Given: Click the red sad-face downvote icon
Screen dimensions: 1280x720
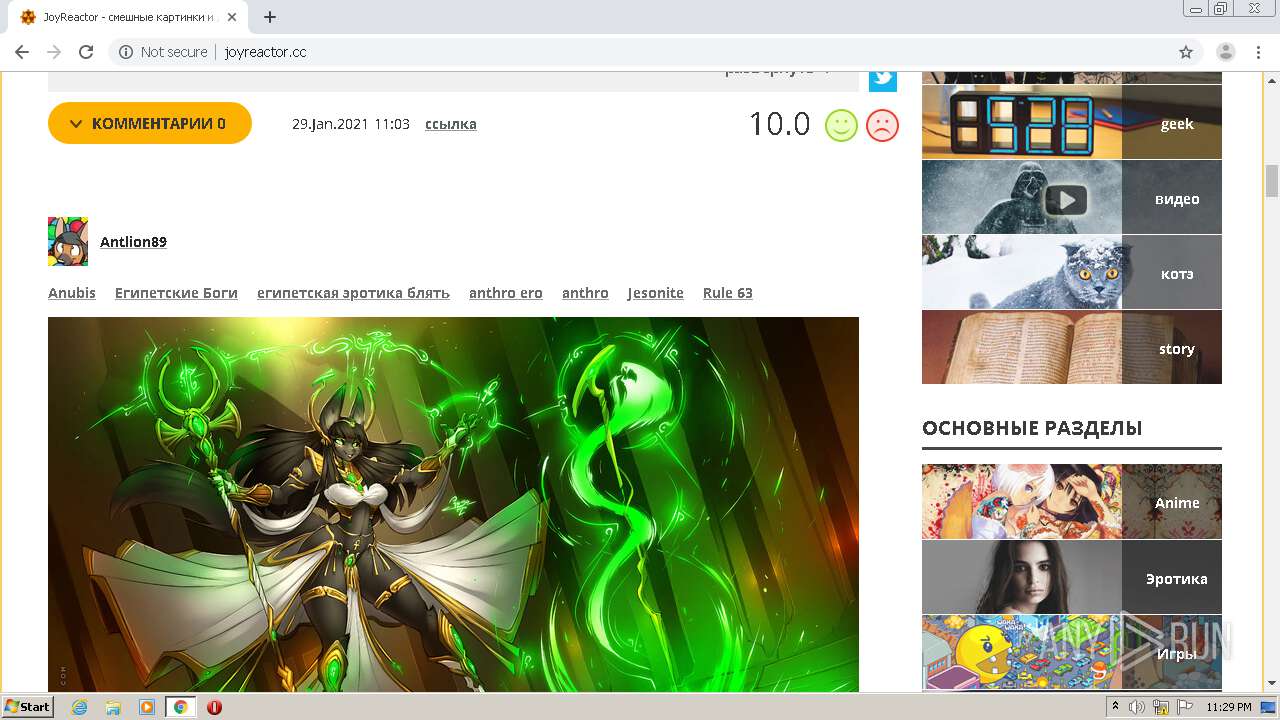Looking at the screenshot, I should (882, 125).
